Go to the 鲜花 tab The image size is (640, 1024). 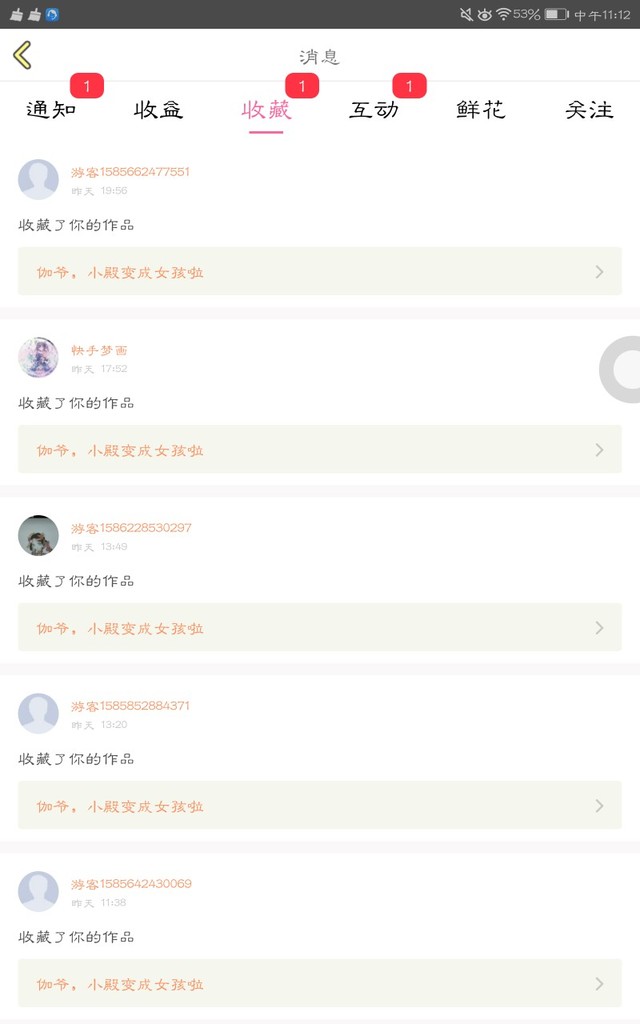pyautogui.click(x=481, y=110)
